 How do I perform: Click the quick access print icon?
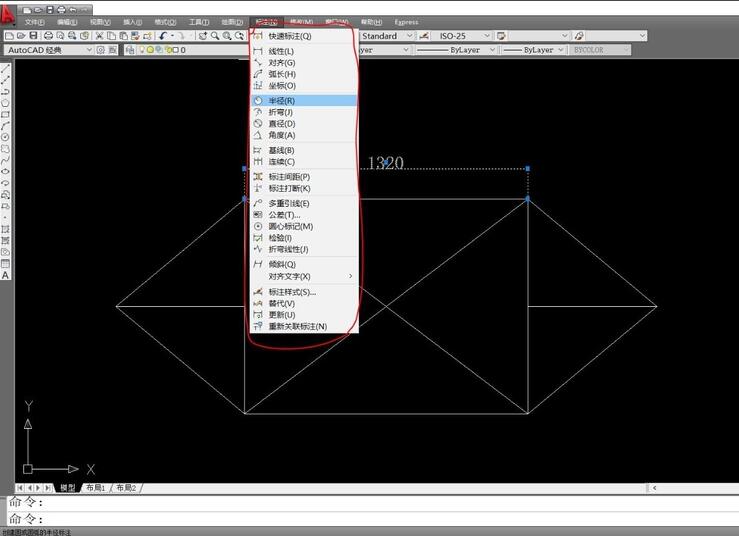pos(61,10)
